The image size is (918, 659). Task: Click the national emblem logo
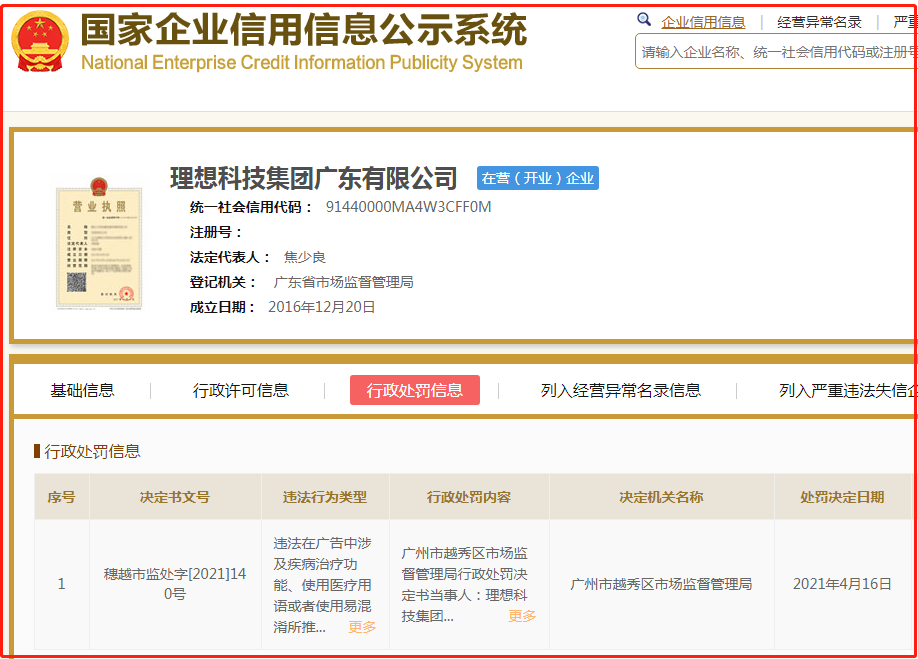[40, 41]
